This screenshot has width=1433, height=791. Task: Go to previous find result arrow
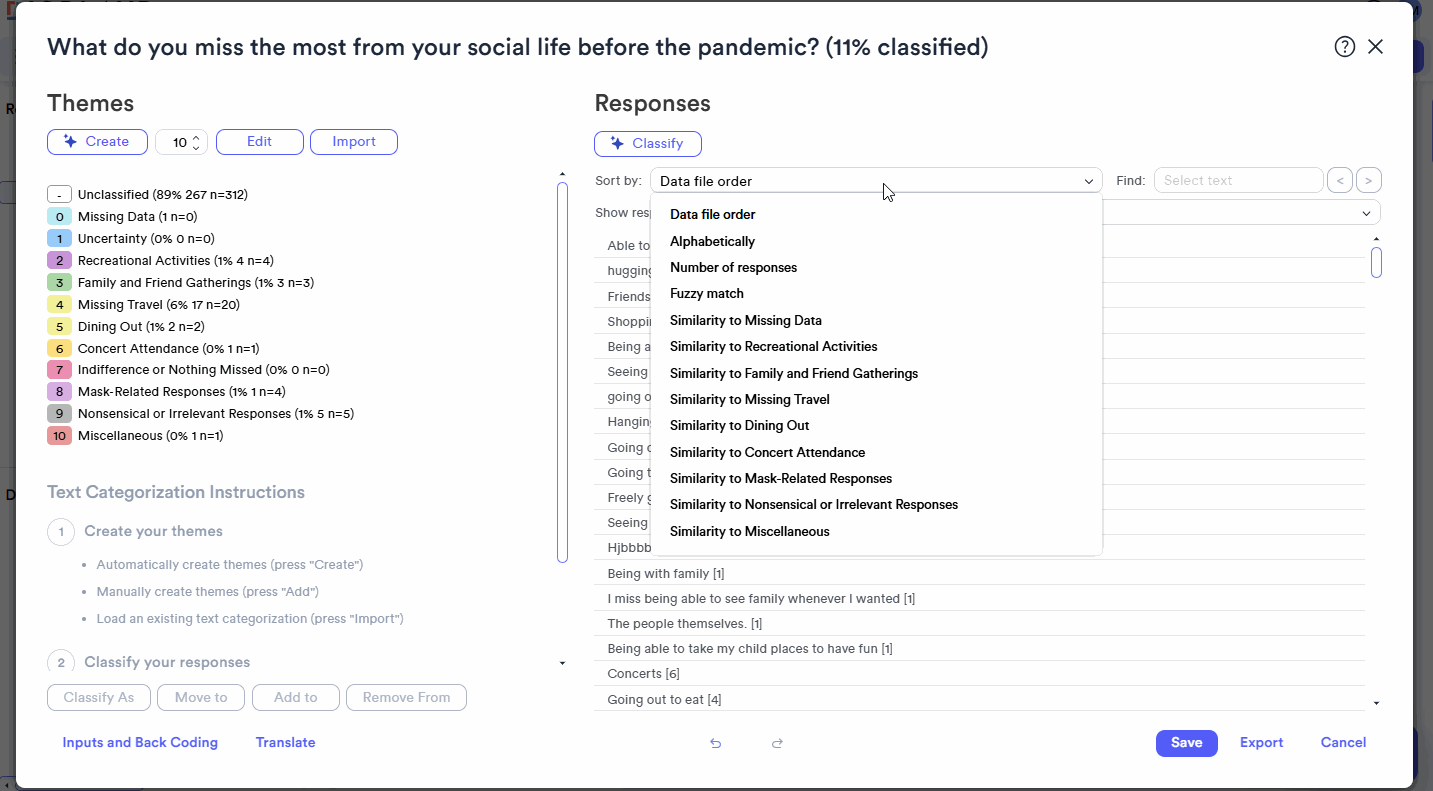click(x=1339, y=181)
